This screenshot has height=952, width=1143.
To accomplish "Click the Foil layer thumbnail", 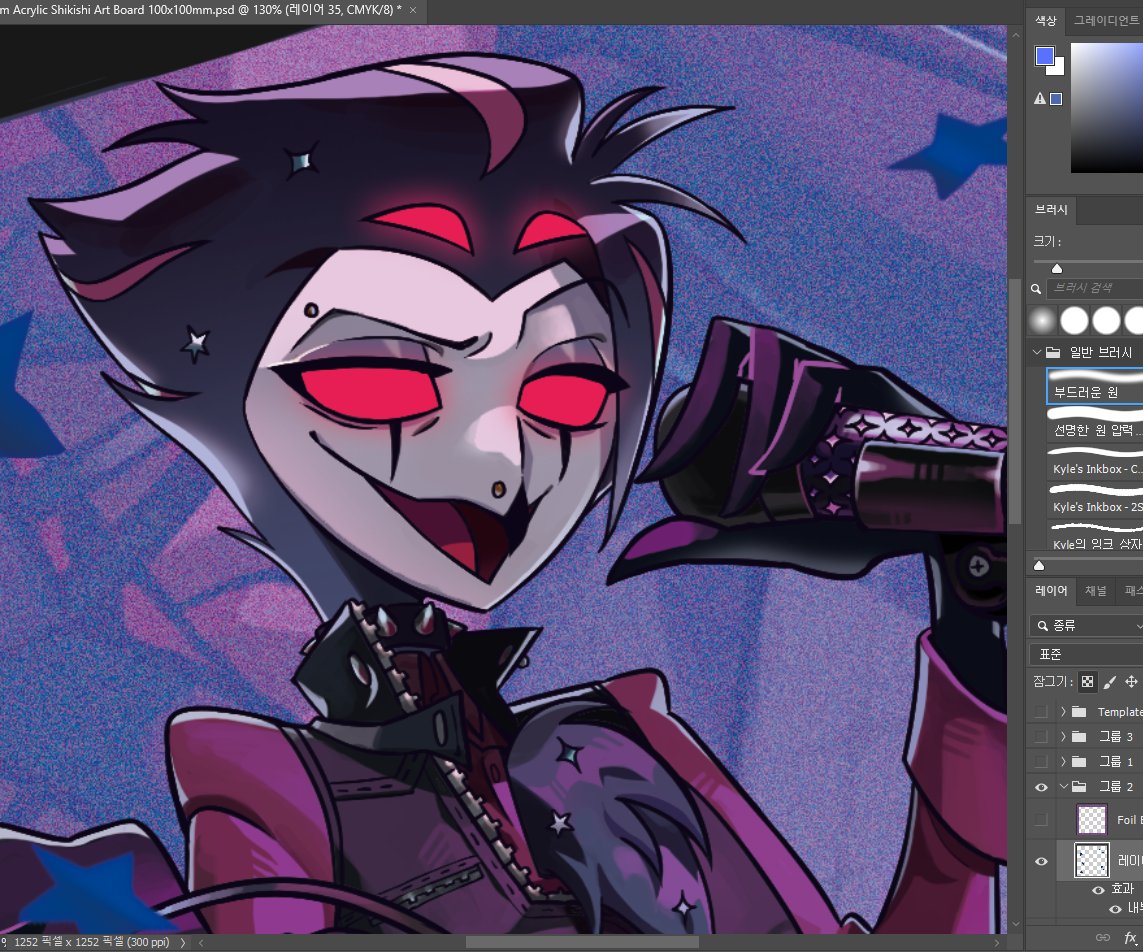I will click(1092, 819).
